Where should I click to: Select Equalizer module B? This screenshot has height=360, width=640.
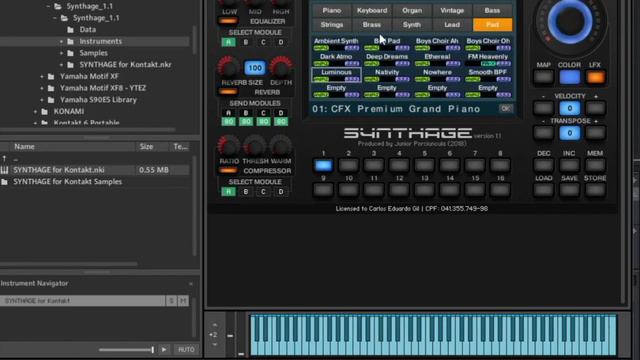tap(246, 42)
